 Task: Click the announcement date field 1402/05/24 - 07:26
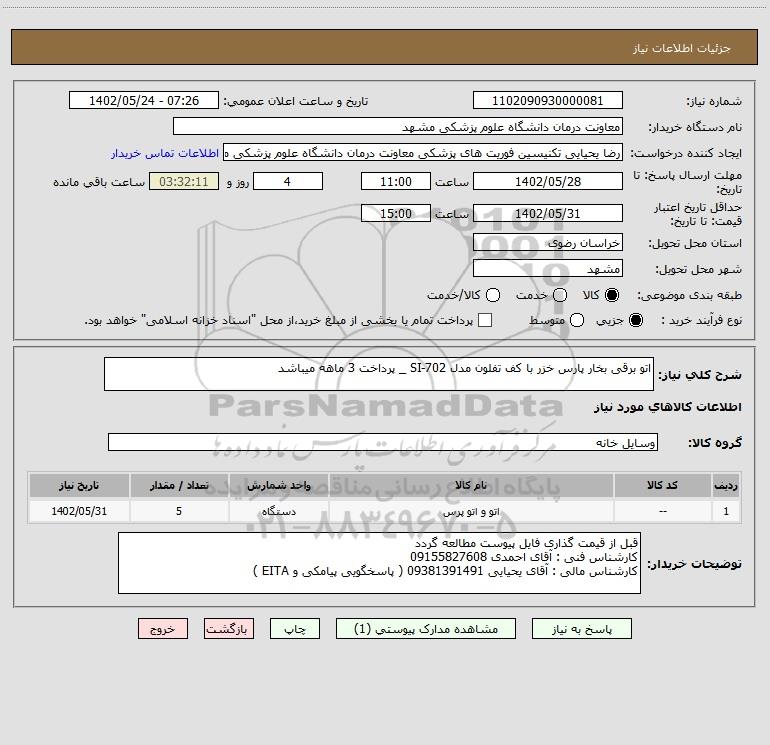click(144, 100)
